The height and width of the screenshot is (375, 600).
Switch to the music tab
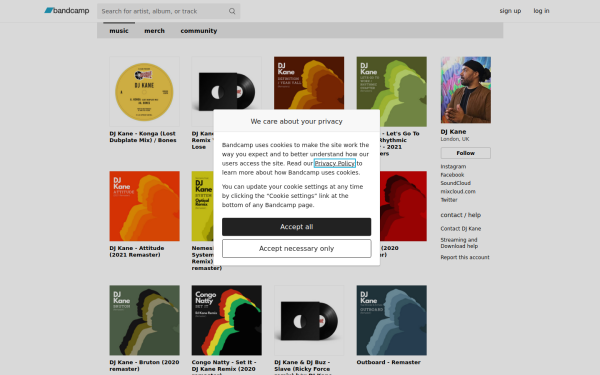click(x=119, y=31)
